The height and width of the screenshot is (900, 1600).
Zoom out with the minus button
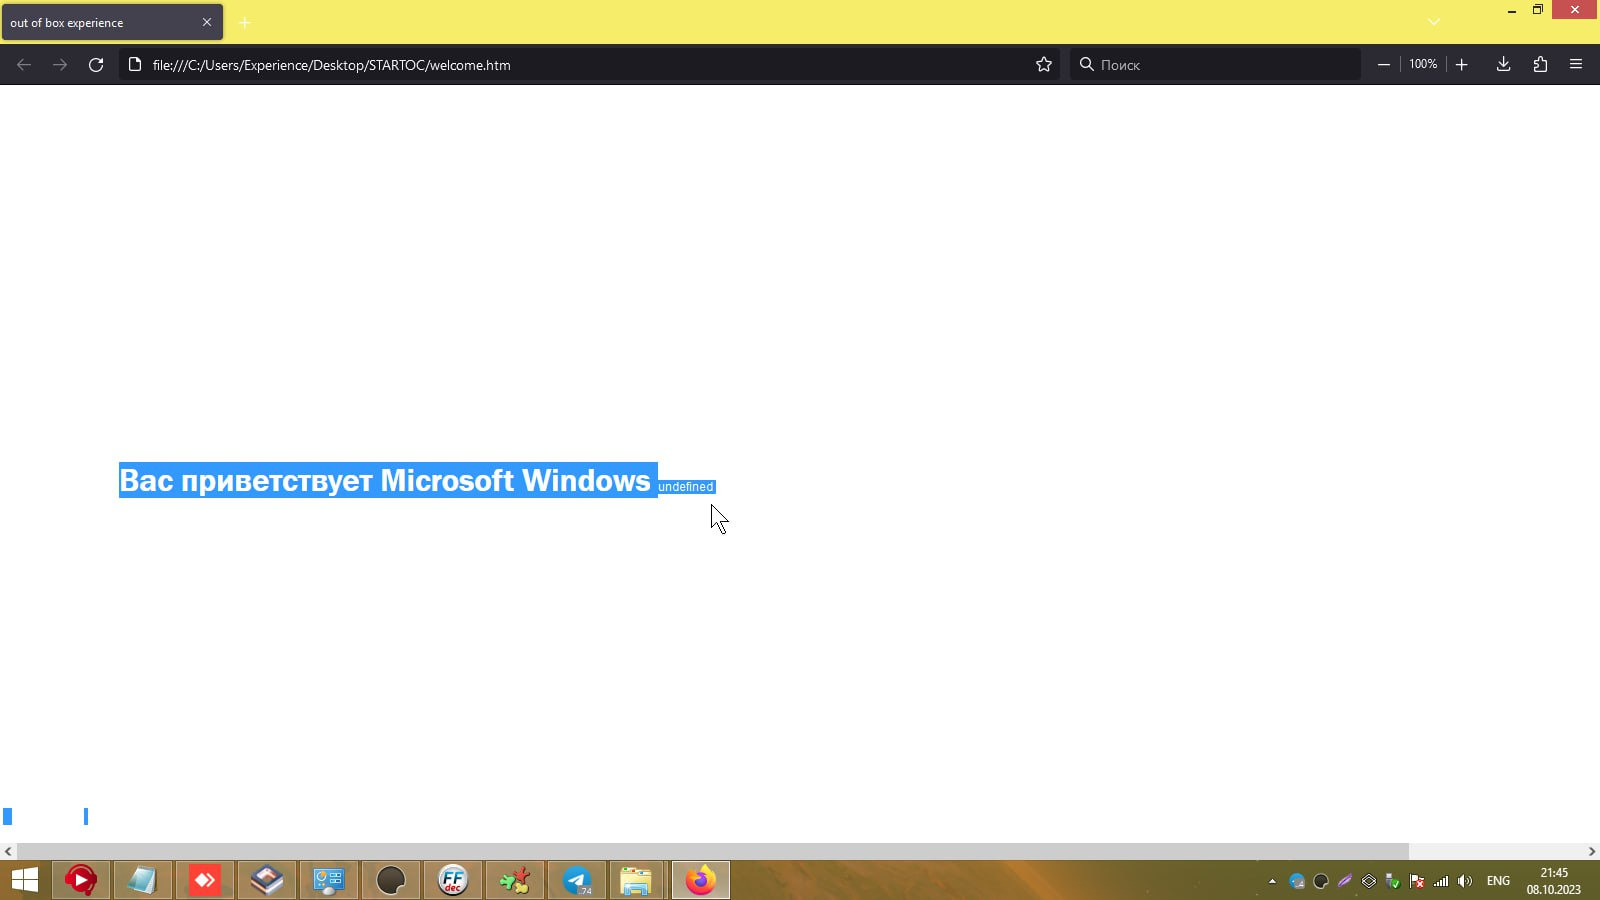[x=1384, y=65]
